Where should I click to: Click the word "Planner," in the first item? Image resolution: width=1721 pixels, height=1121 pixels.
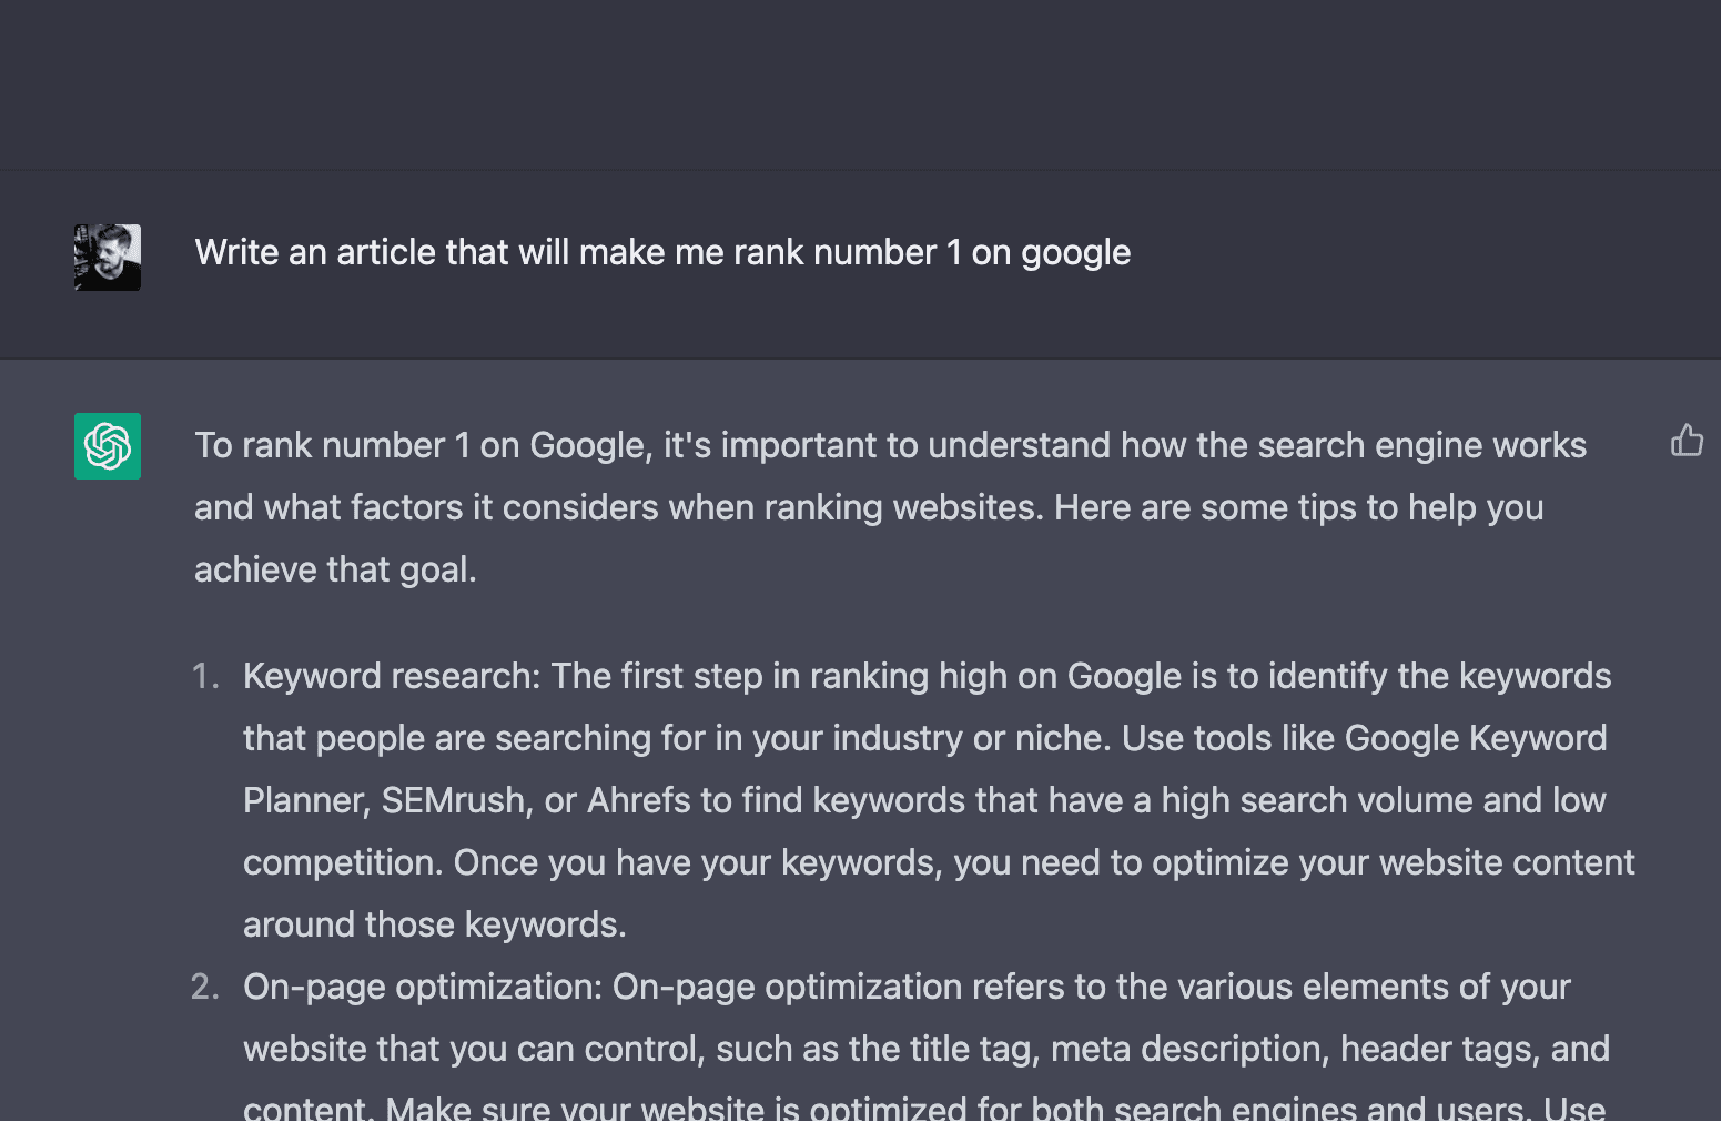click(x=306, y=801)
